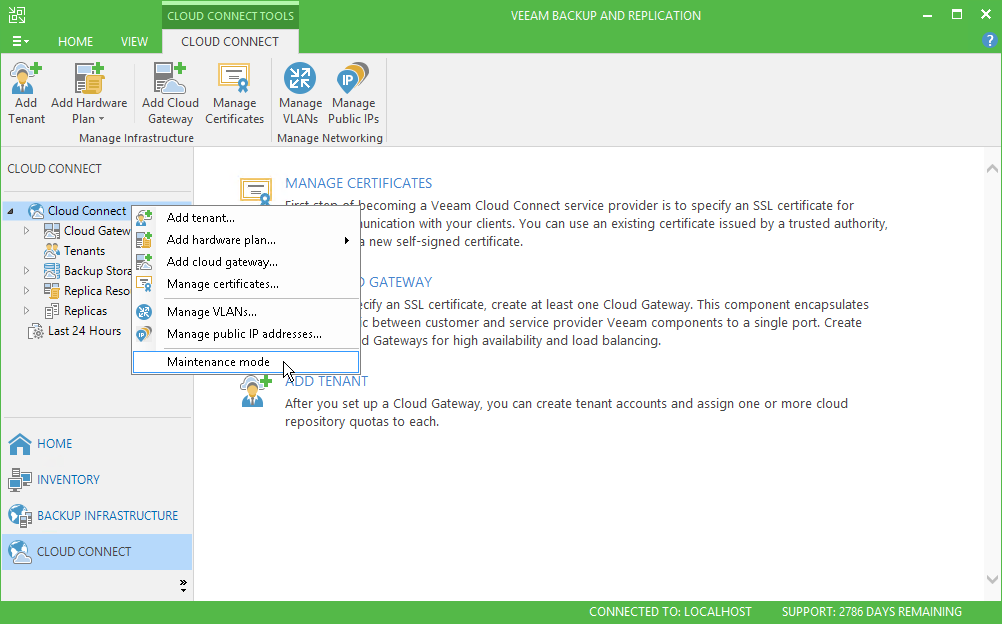Screen dimensions: 1002x624
Task: Open Add Hardware Plan ribbon button
Action: click(x=89, y=93)
